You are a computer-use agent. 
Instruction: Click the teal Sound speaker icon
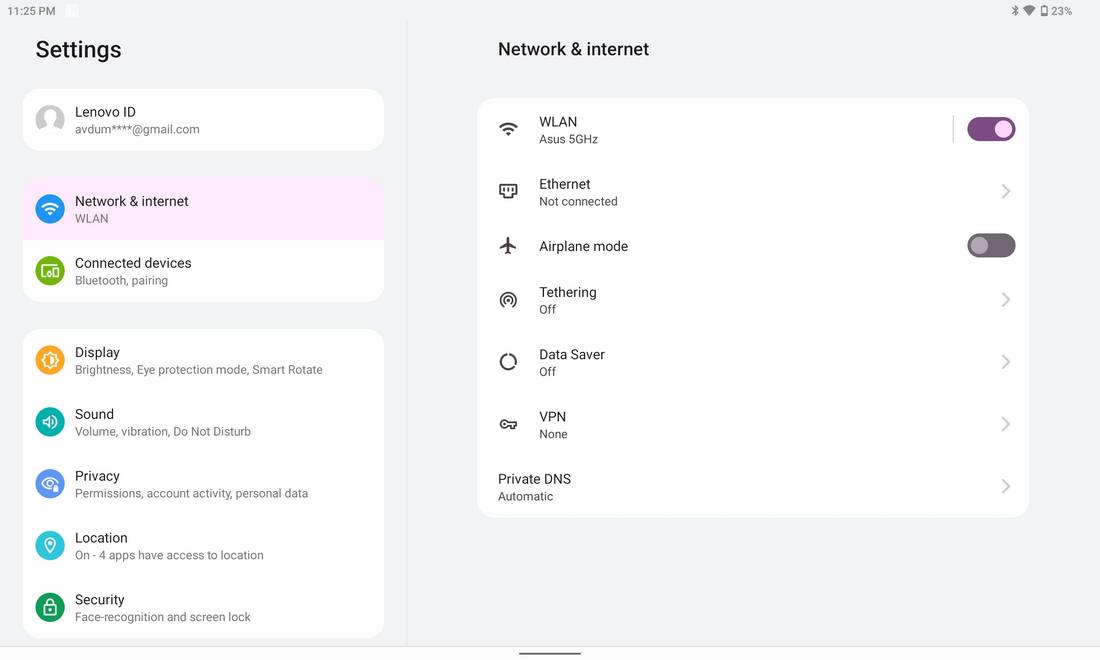click(x=50, y=422)
